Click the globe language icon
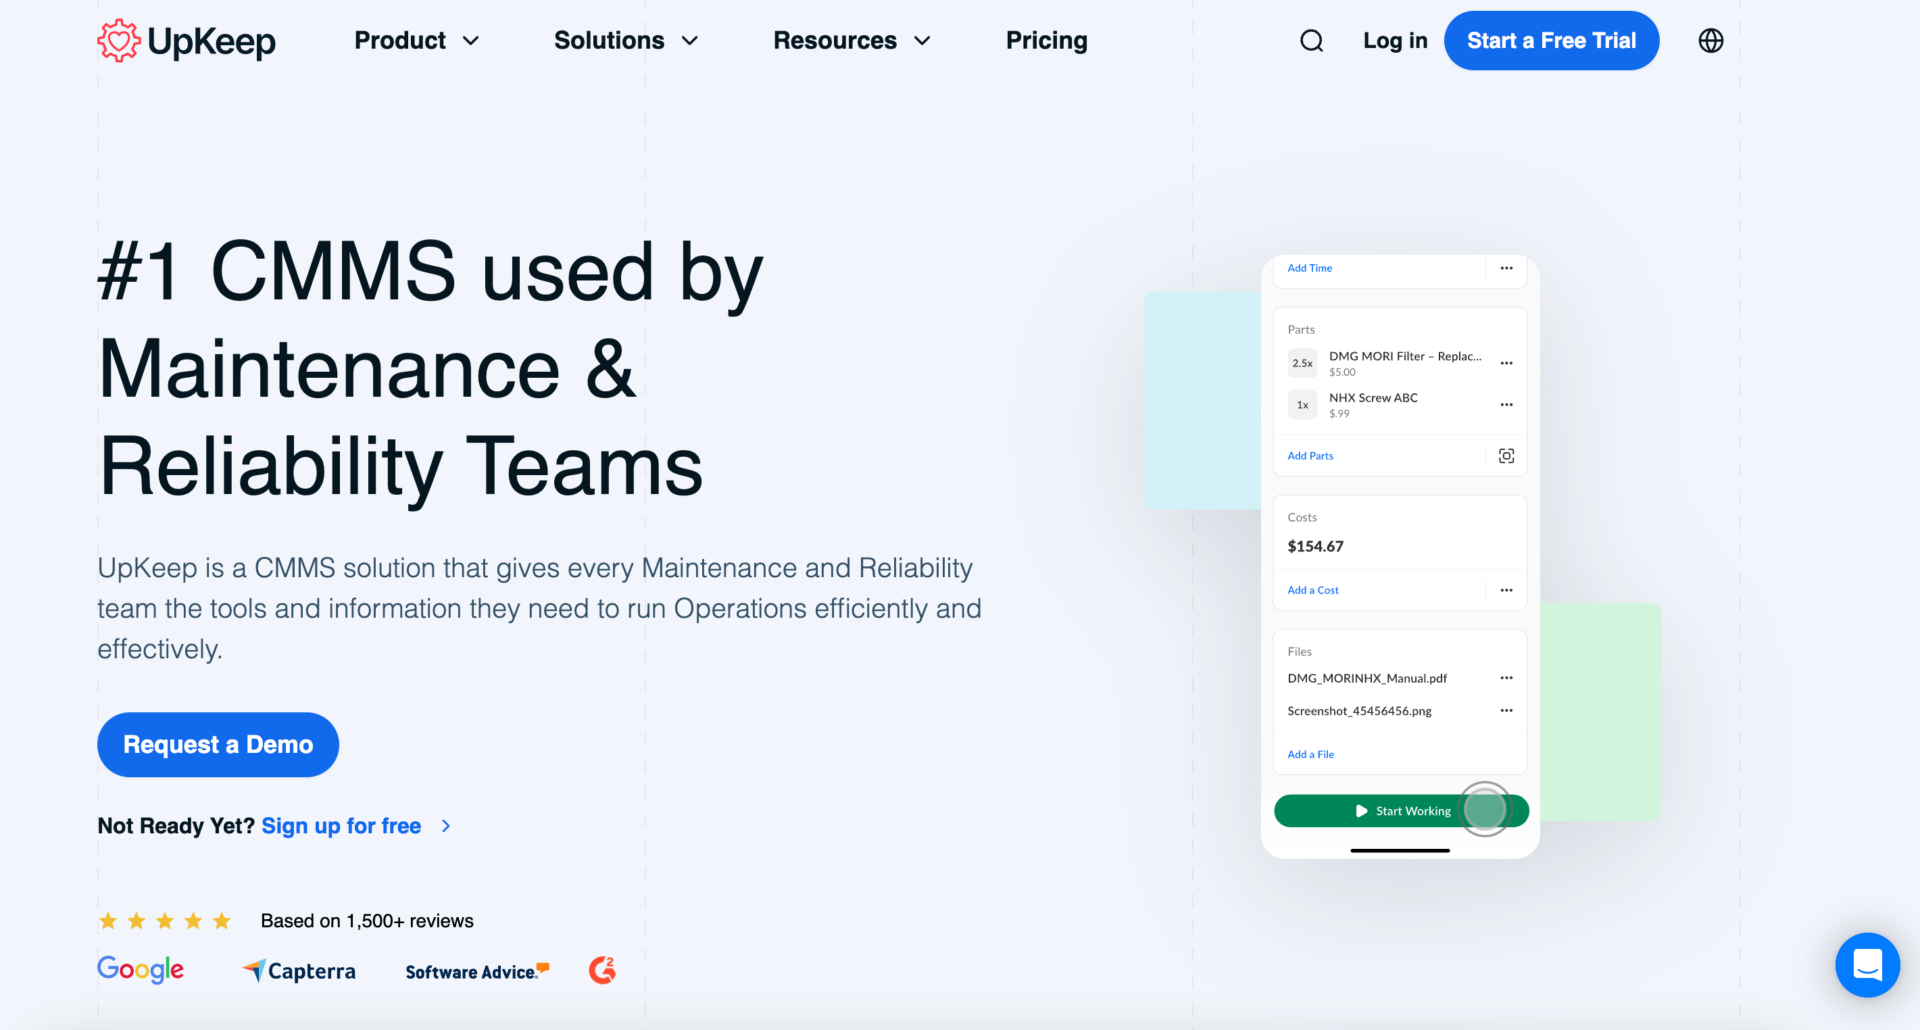The image size is (1920, 1030). tap(1710, 41)
